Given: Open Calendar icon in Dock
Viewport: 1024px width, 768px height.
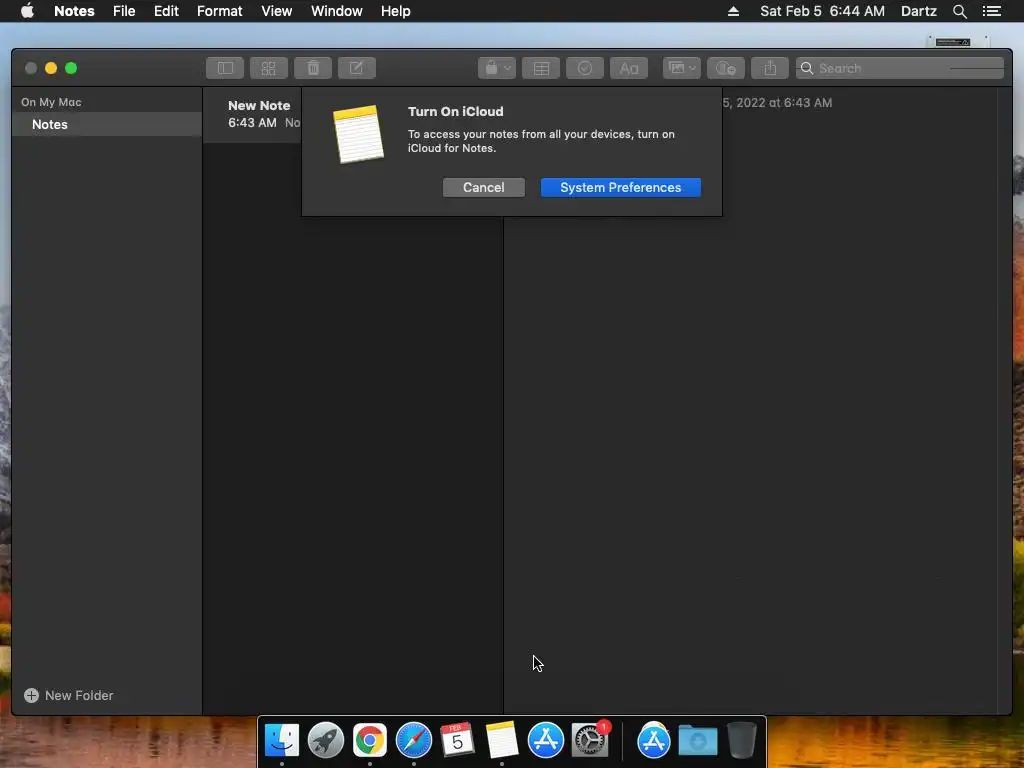Looking at the screenshot, I should click(x=457, y=741).
